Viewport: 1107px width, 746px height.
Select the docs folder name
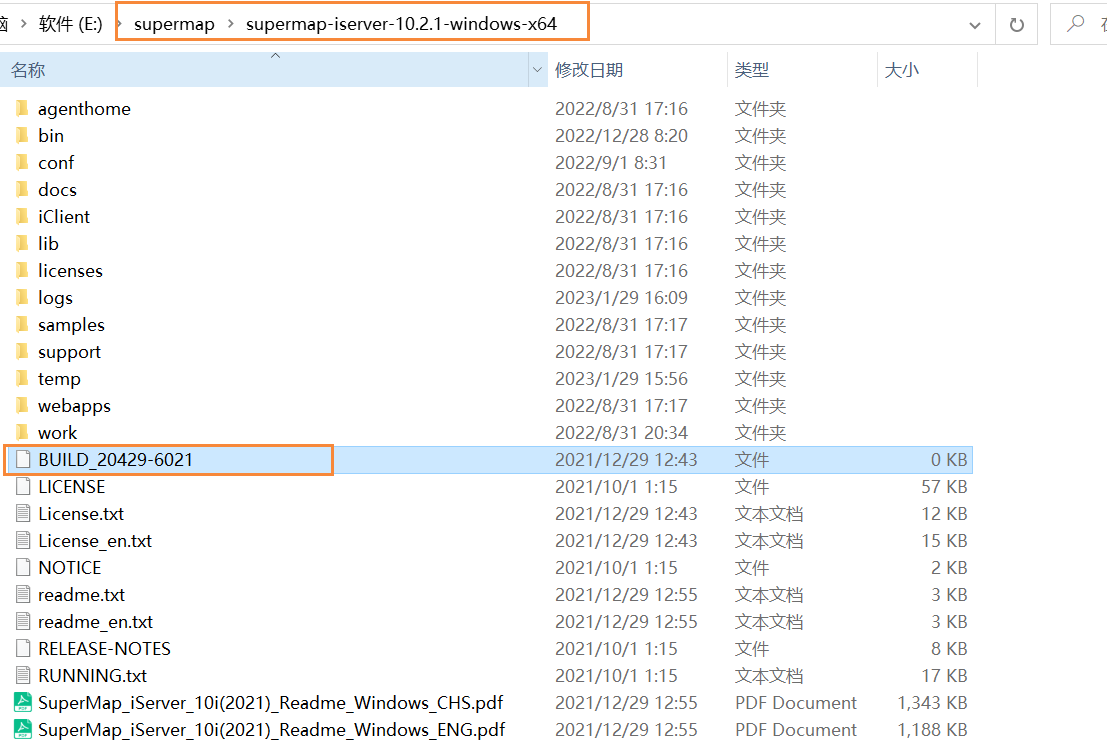point(57,190)
